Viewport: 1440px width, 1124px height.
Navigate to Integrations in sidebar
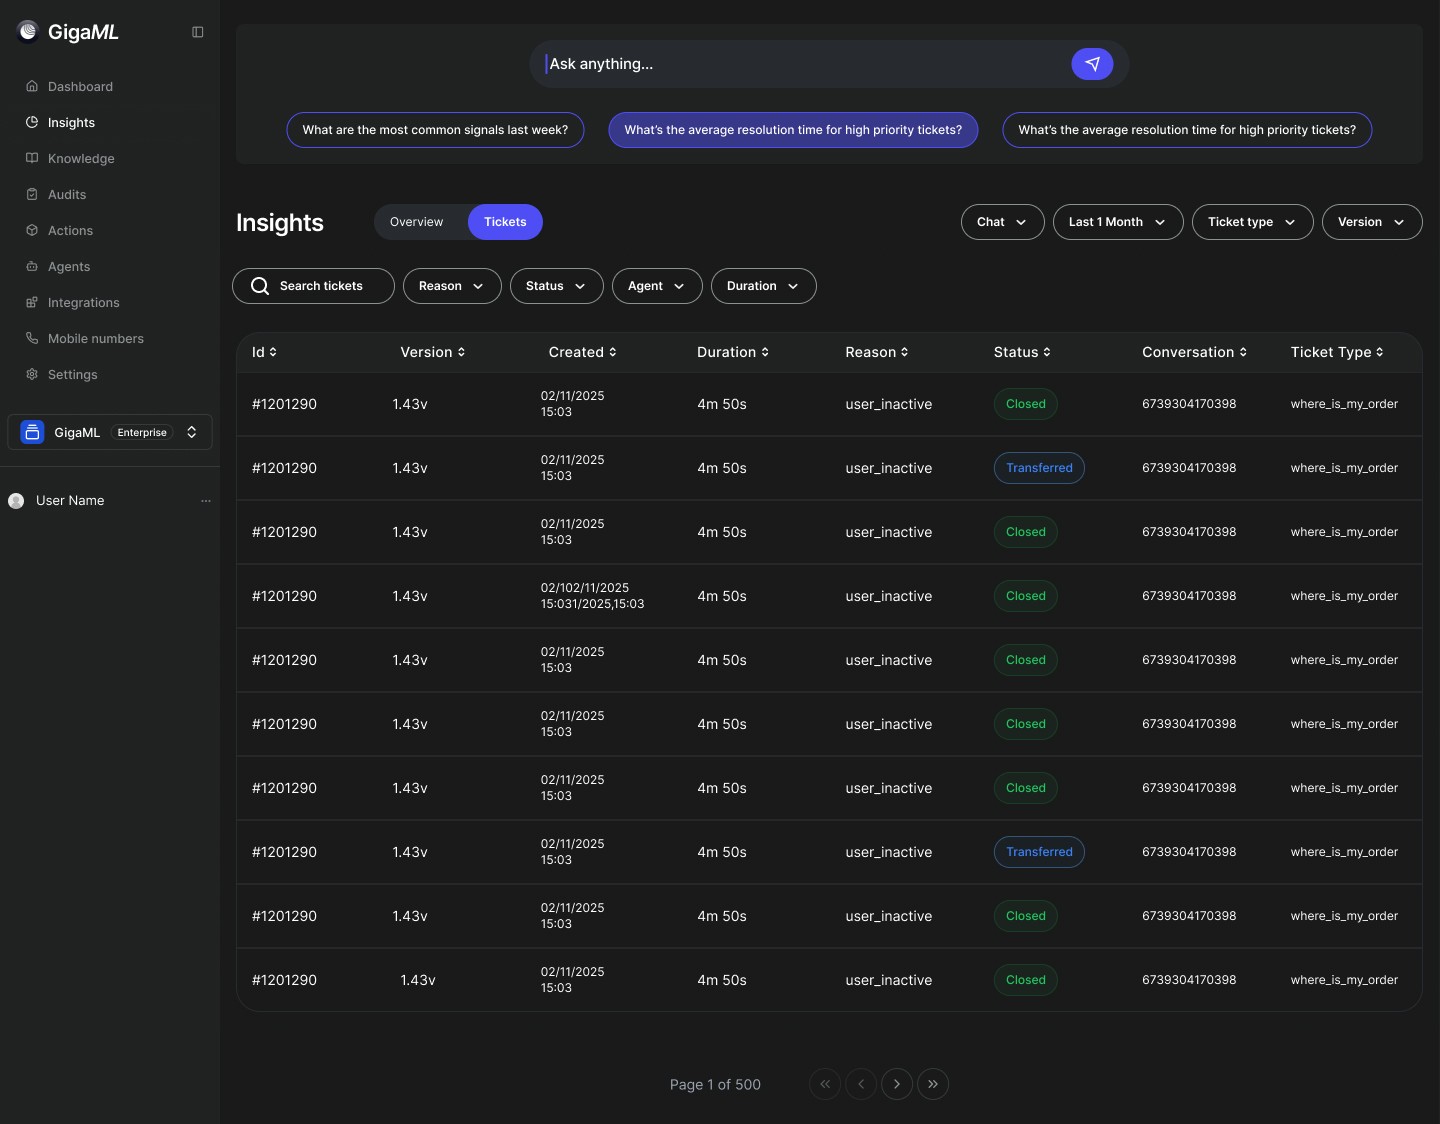(x=83, y=302)
